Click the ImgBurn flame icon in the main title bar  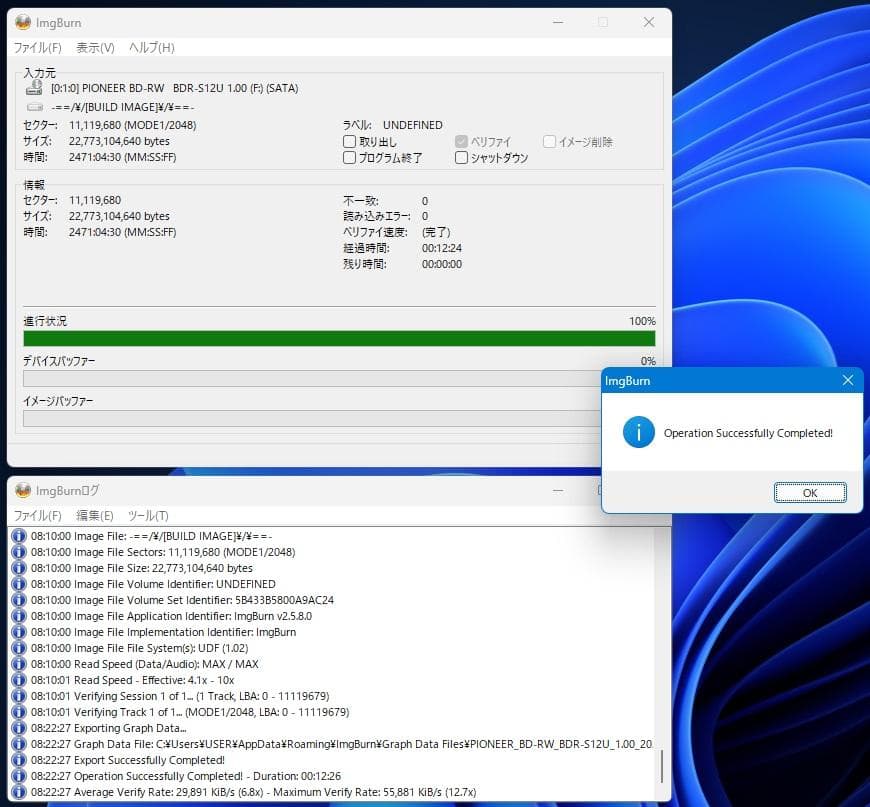click(21, 22)
